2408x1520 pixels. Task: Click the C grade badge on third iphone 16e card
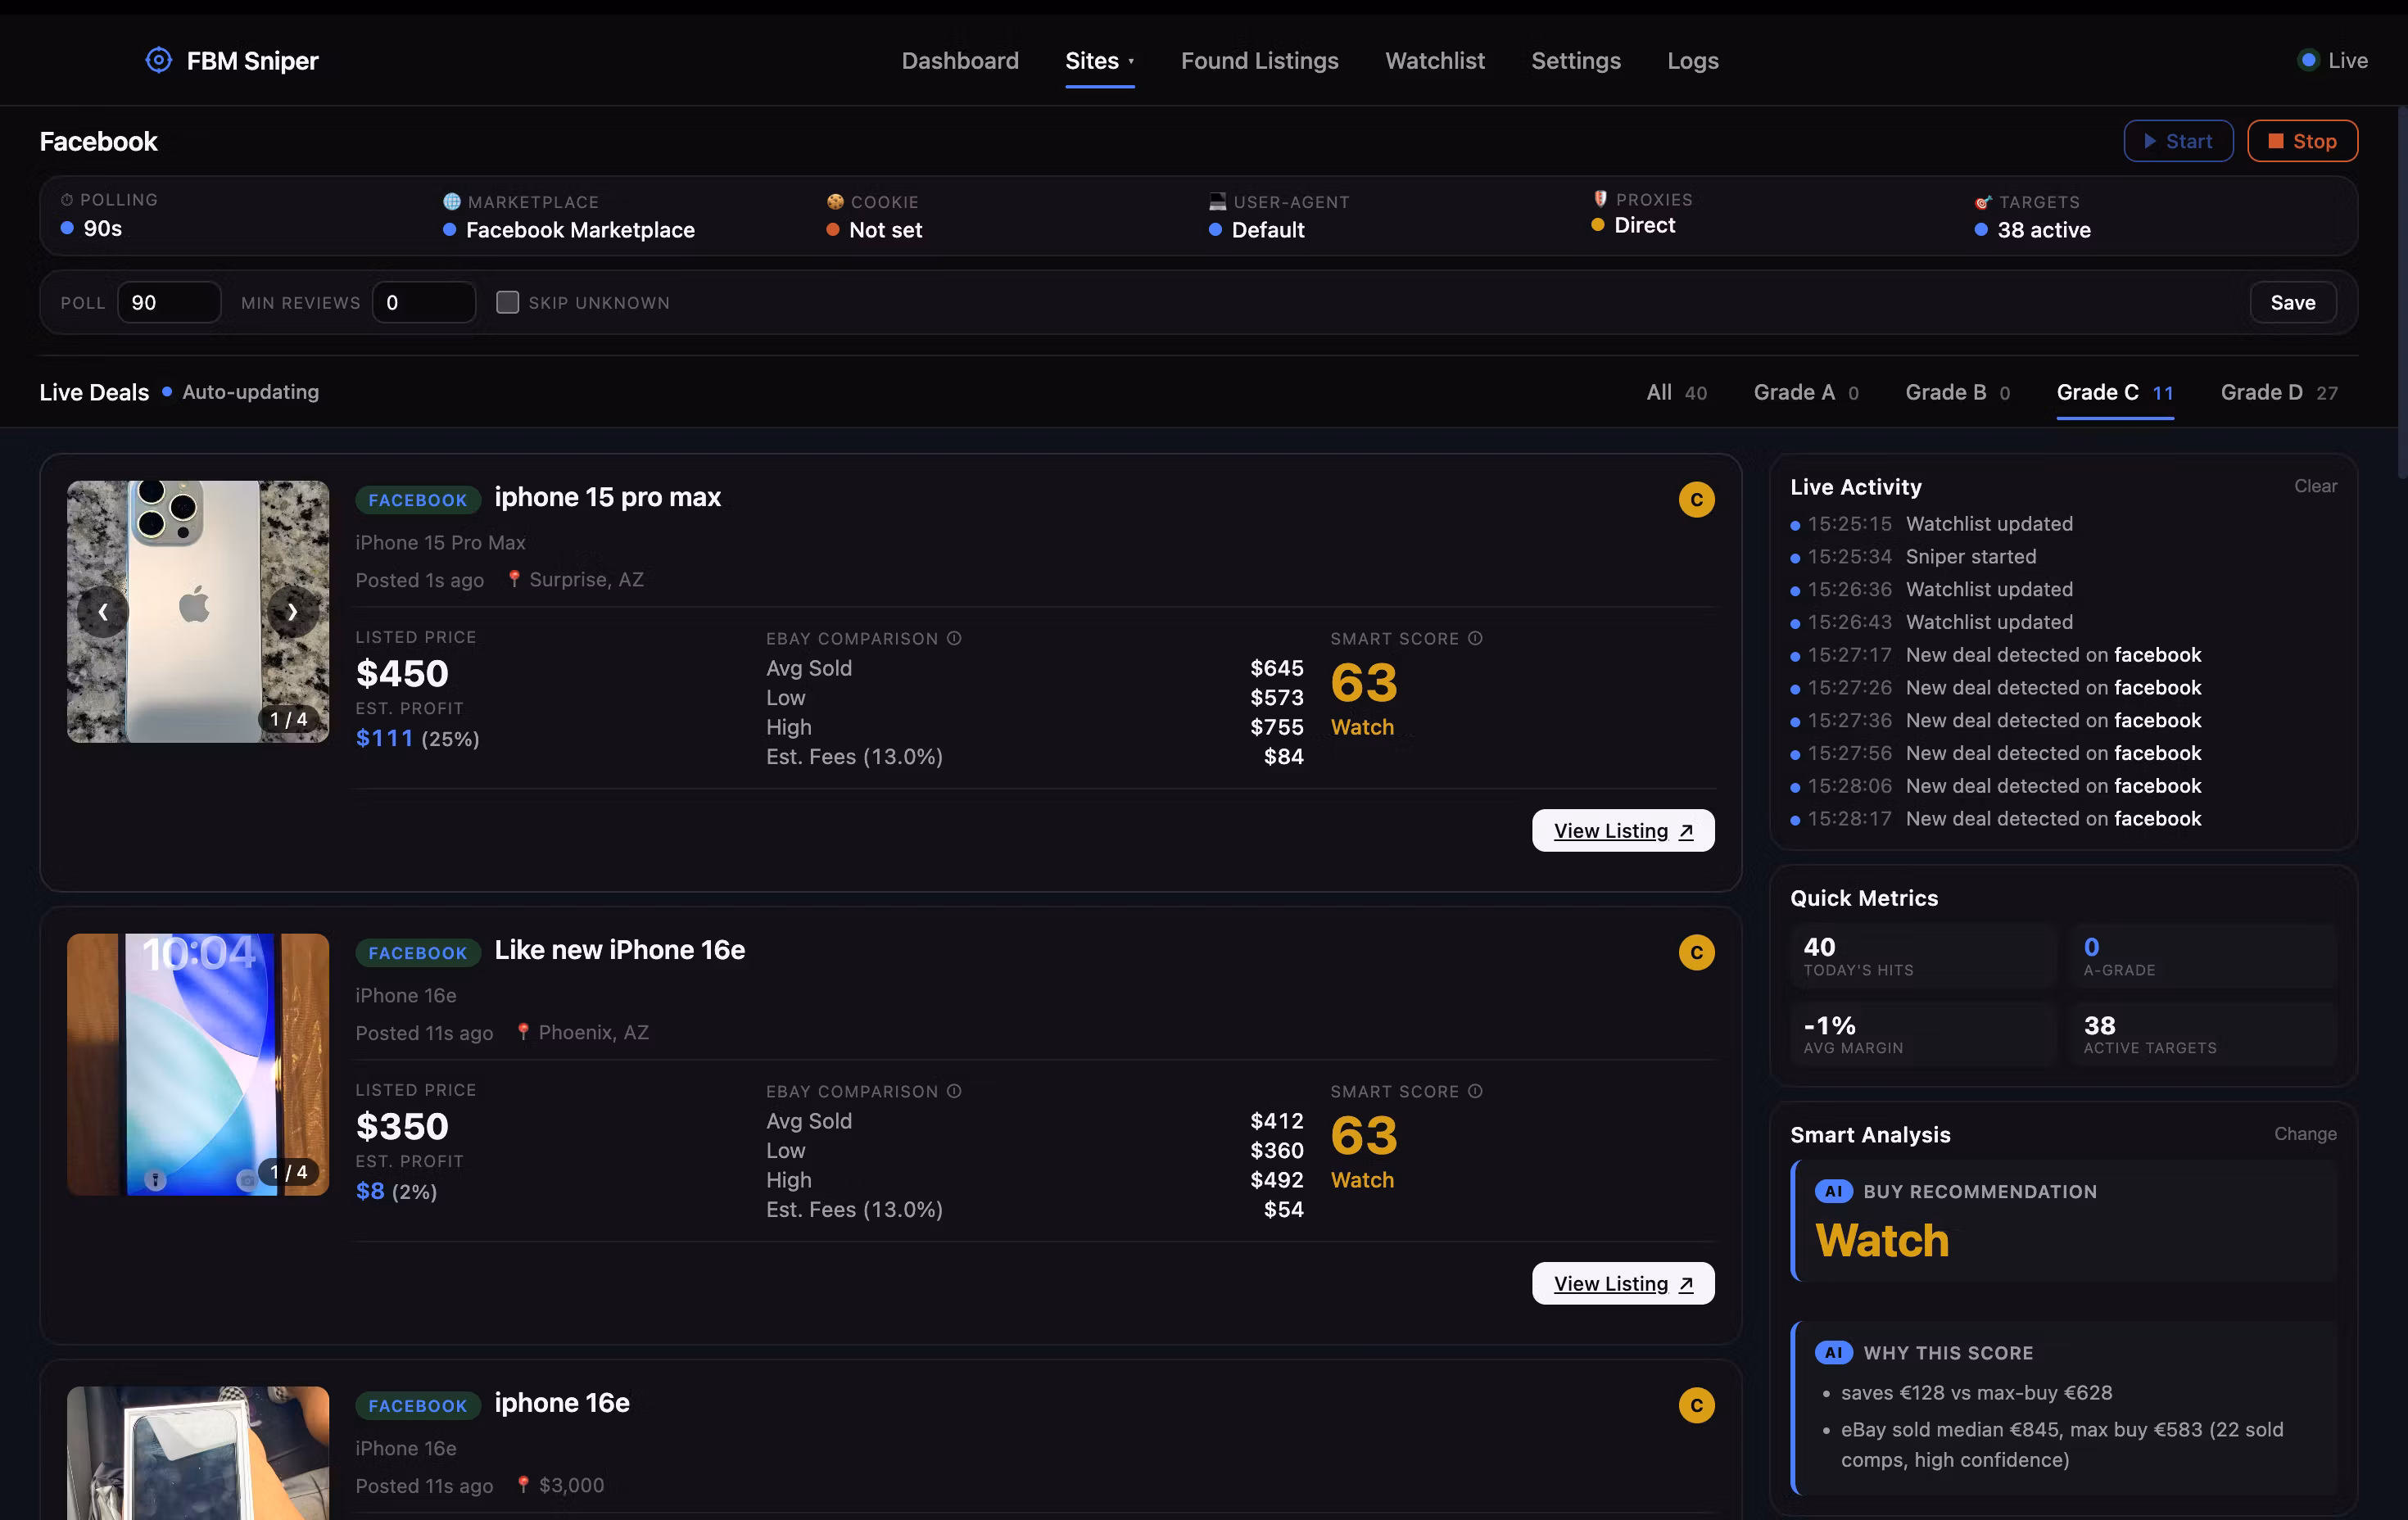click(x=1696, y=1405)
